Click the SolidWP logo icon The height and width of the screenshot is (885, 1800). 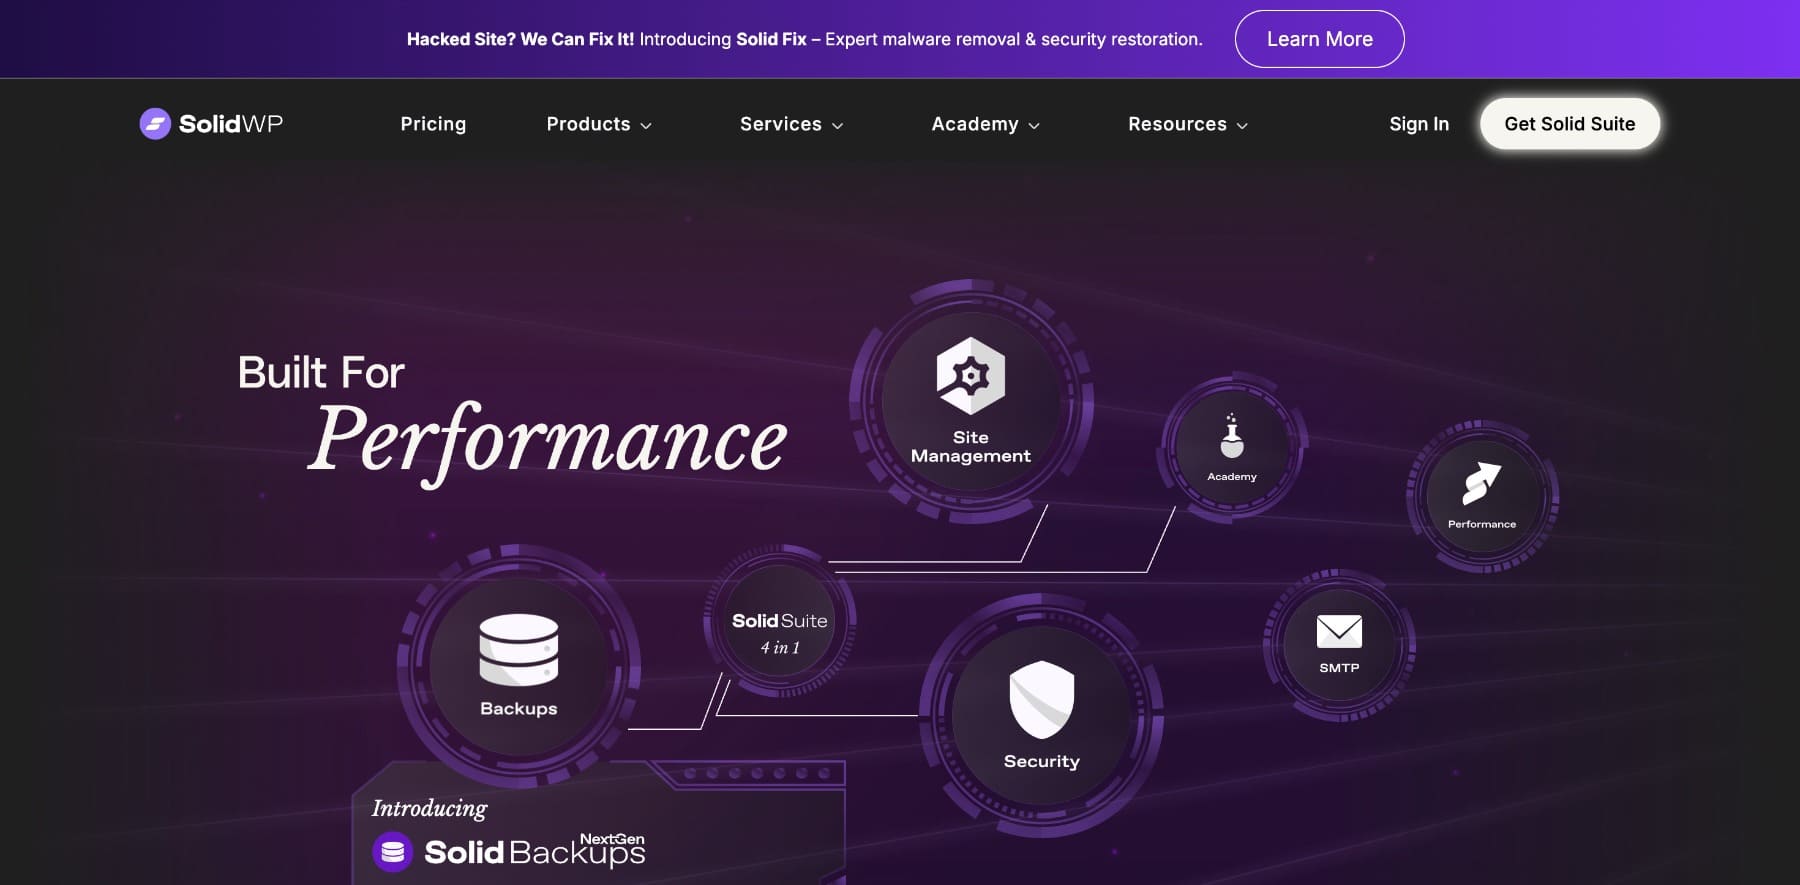point(155,124)
